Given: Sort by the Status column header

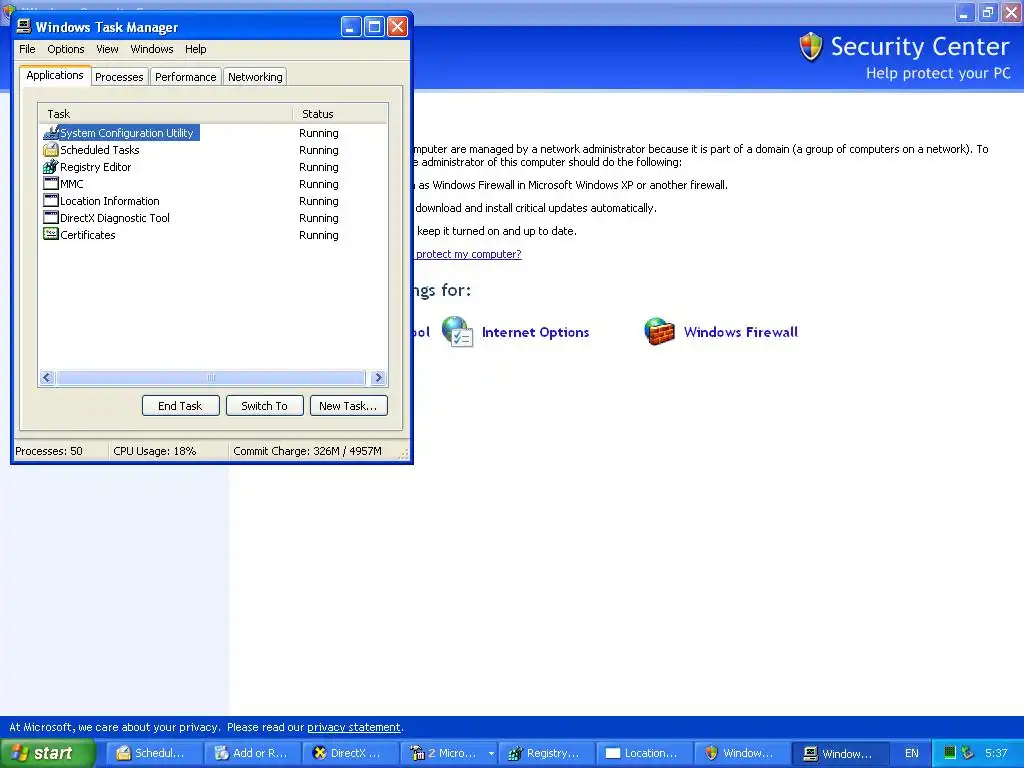Looking at the screenshot, I should click(340, 114).
